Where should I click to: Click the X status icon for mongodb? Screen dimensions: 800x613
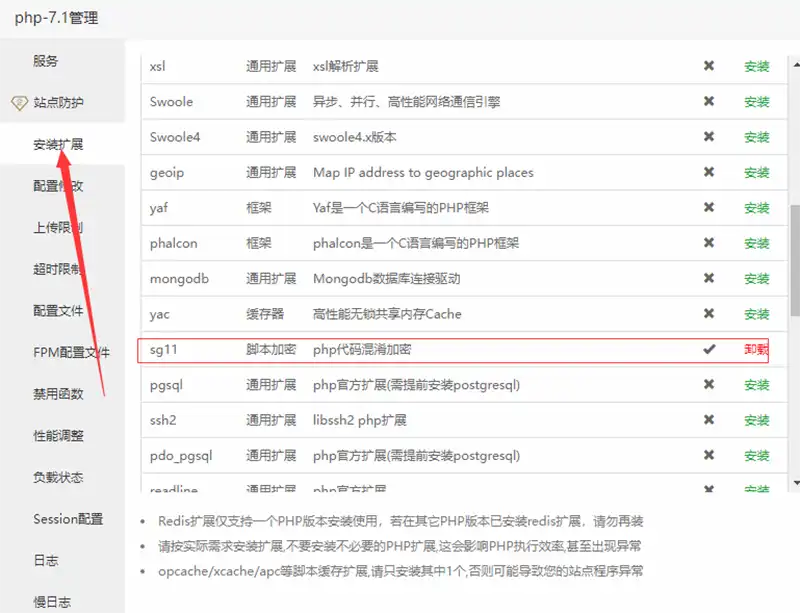pos(709,278)
